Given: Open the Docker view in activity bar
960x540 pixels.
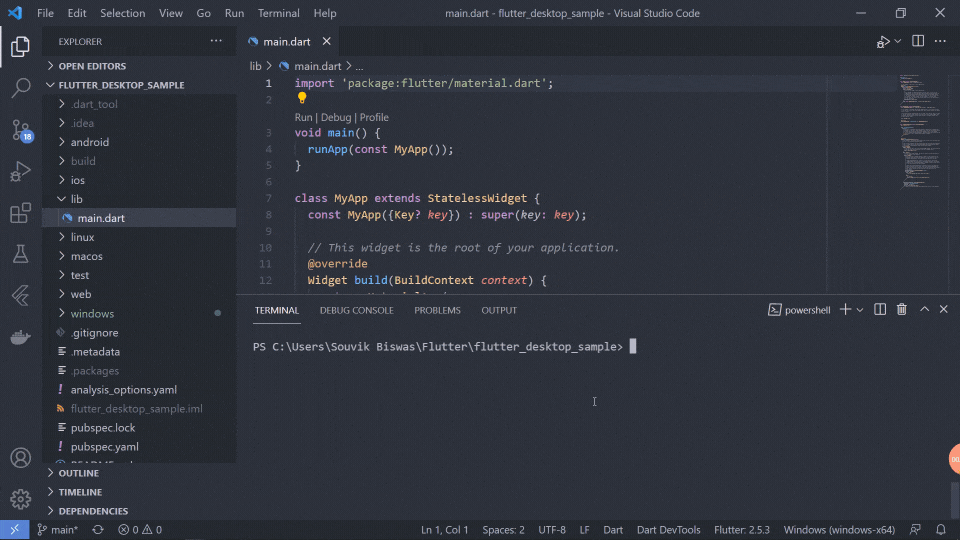Looking at the screenshot, I should (20, 337).
